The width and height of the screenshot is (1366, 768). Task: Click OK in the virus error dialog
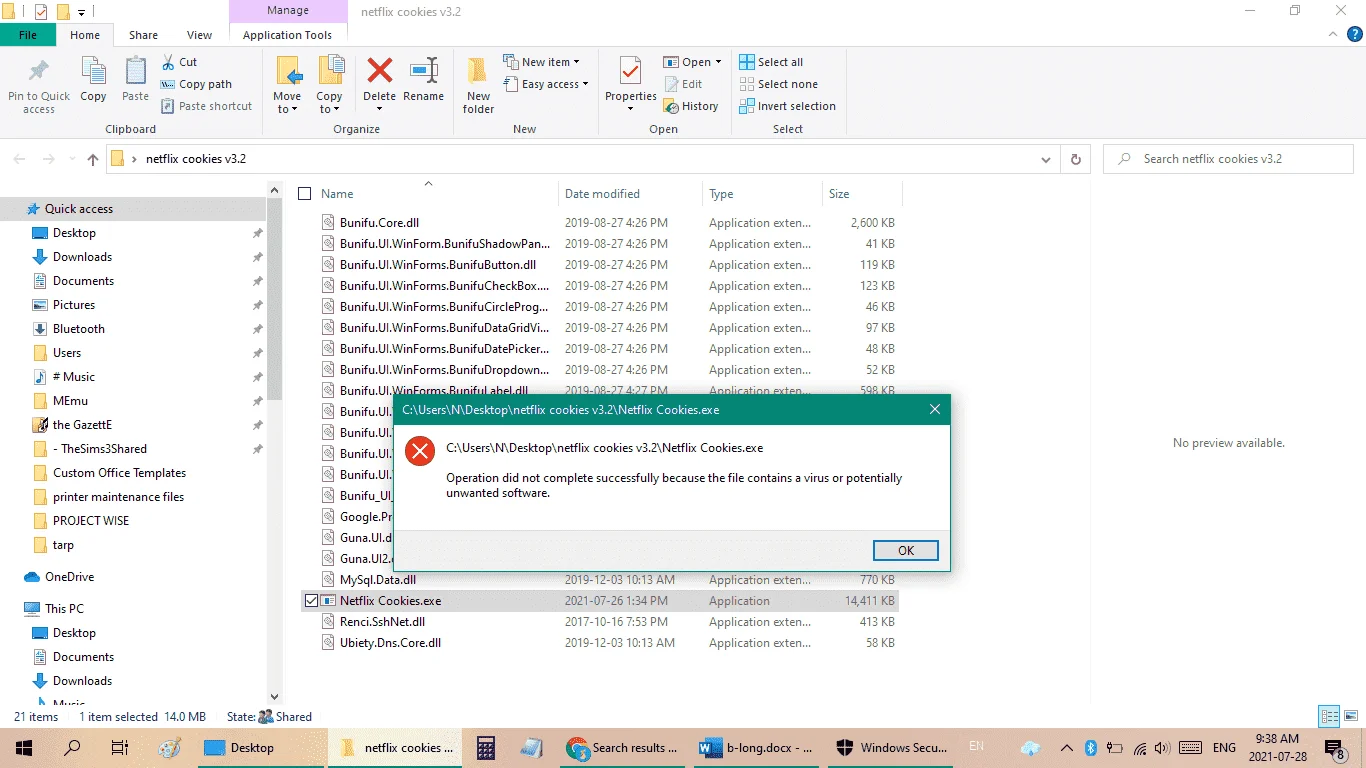[x=906, y=551]
